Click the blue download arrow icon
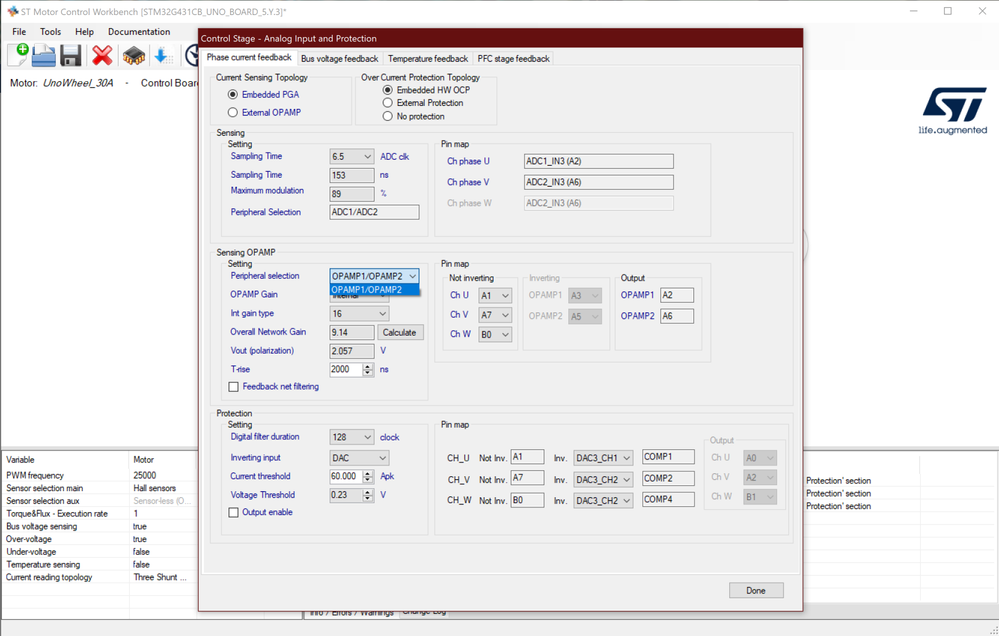This screenshot has width=999, height=636. tap(162, 55)
